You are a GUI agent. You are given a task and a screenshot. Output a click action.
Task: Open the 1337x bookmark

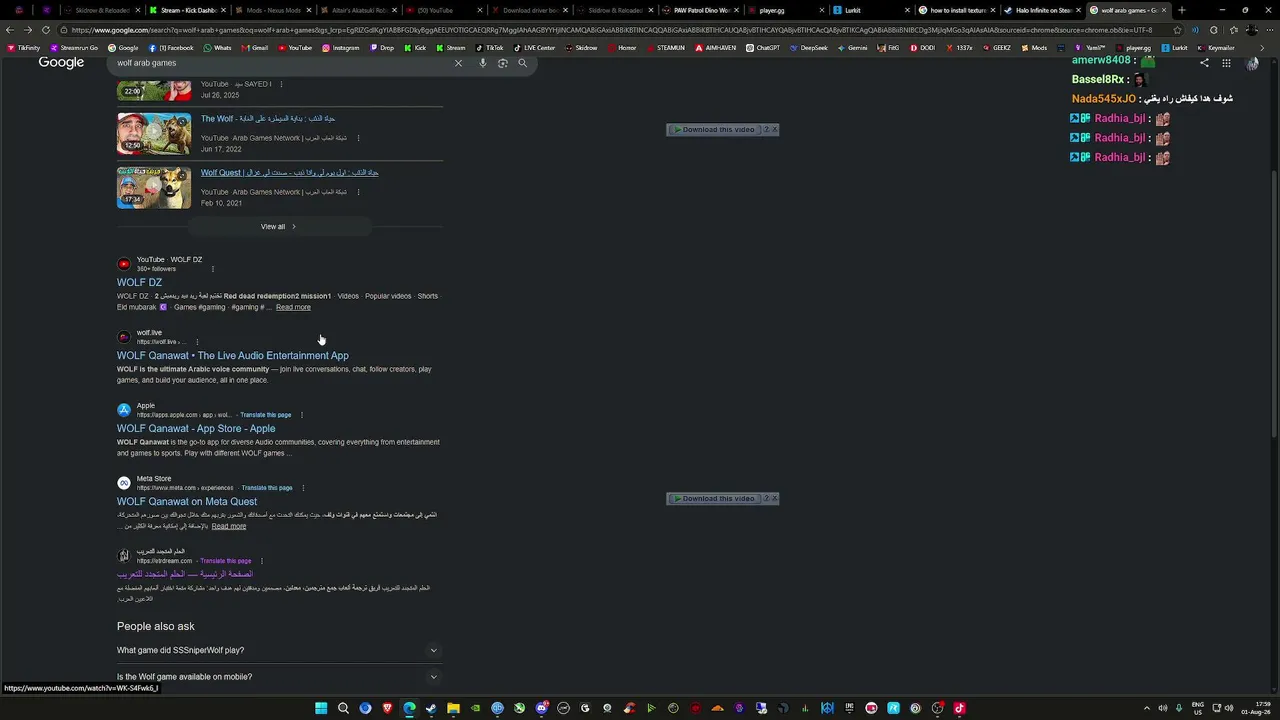[x=959, y=48]
